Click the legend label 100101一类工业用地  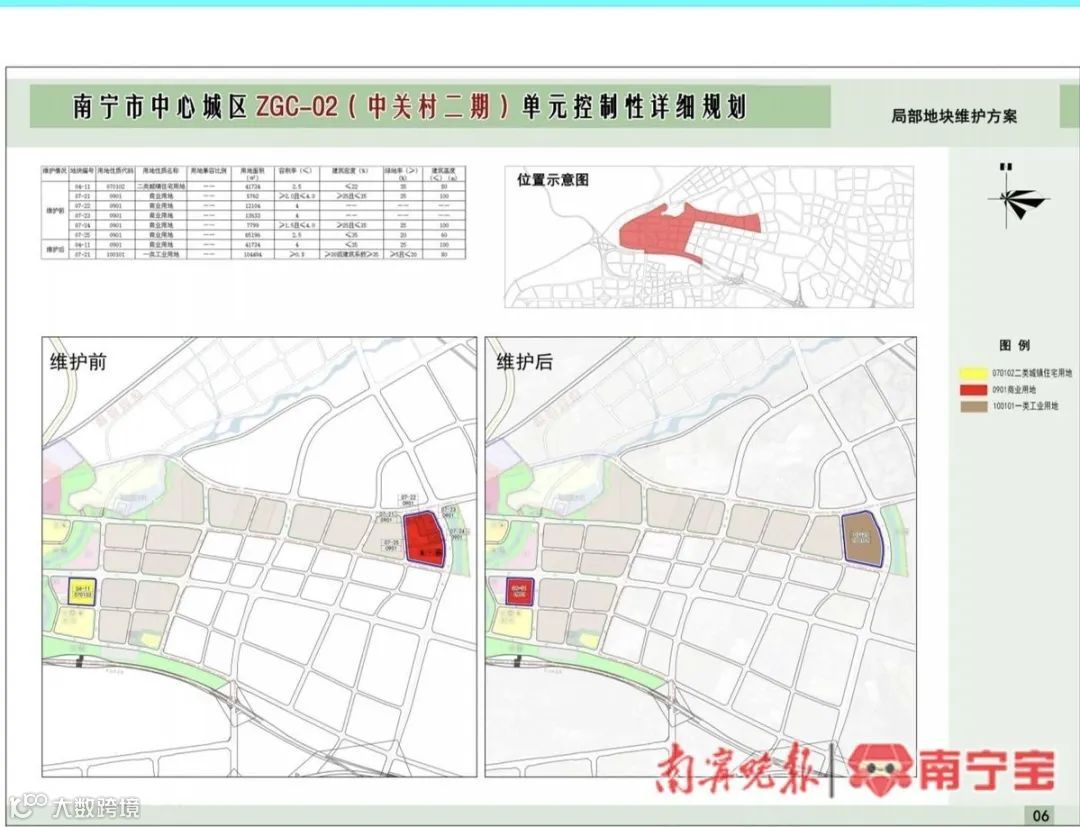(1025, 407)
